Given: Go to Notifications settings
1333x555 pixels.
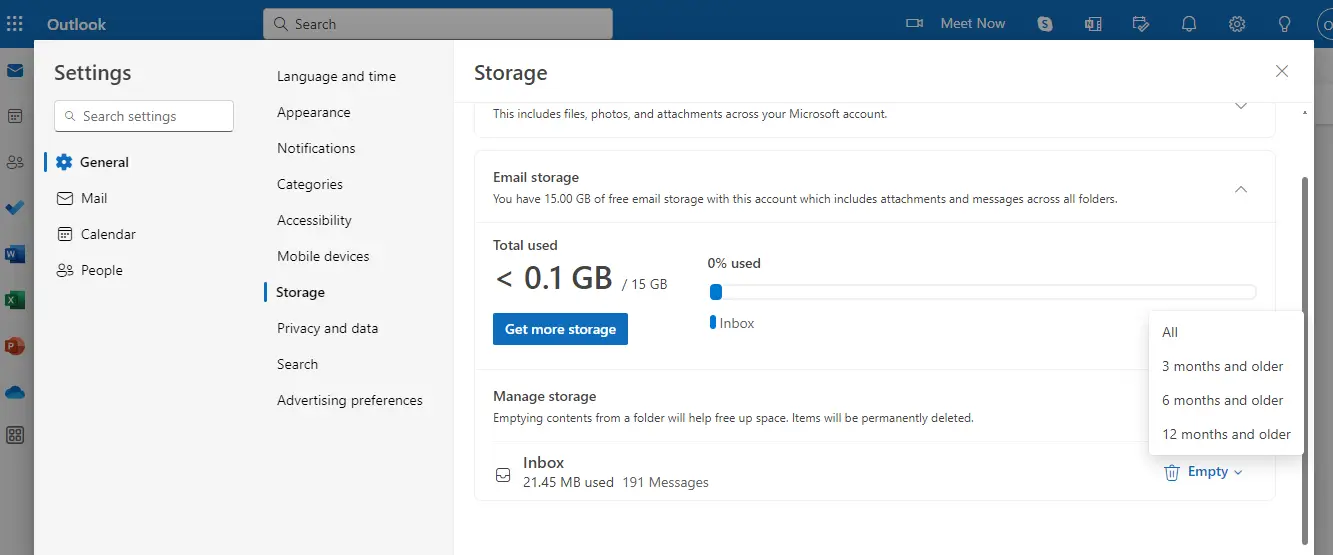Looking at the screenshot, I should pyautogui.click(x=316, y=148).
